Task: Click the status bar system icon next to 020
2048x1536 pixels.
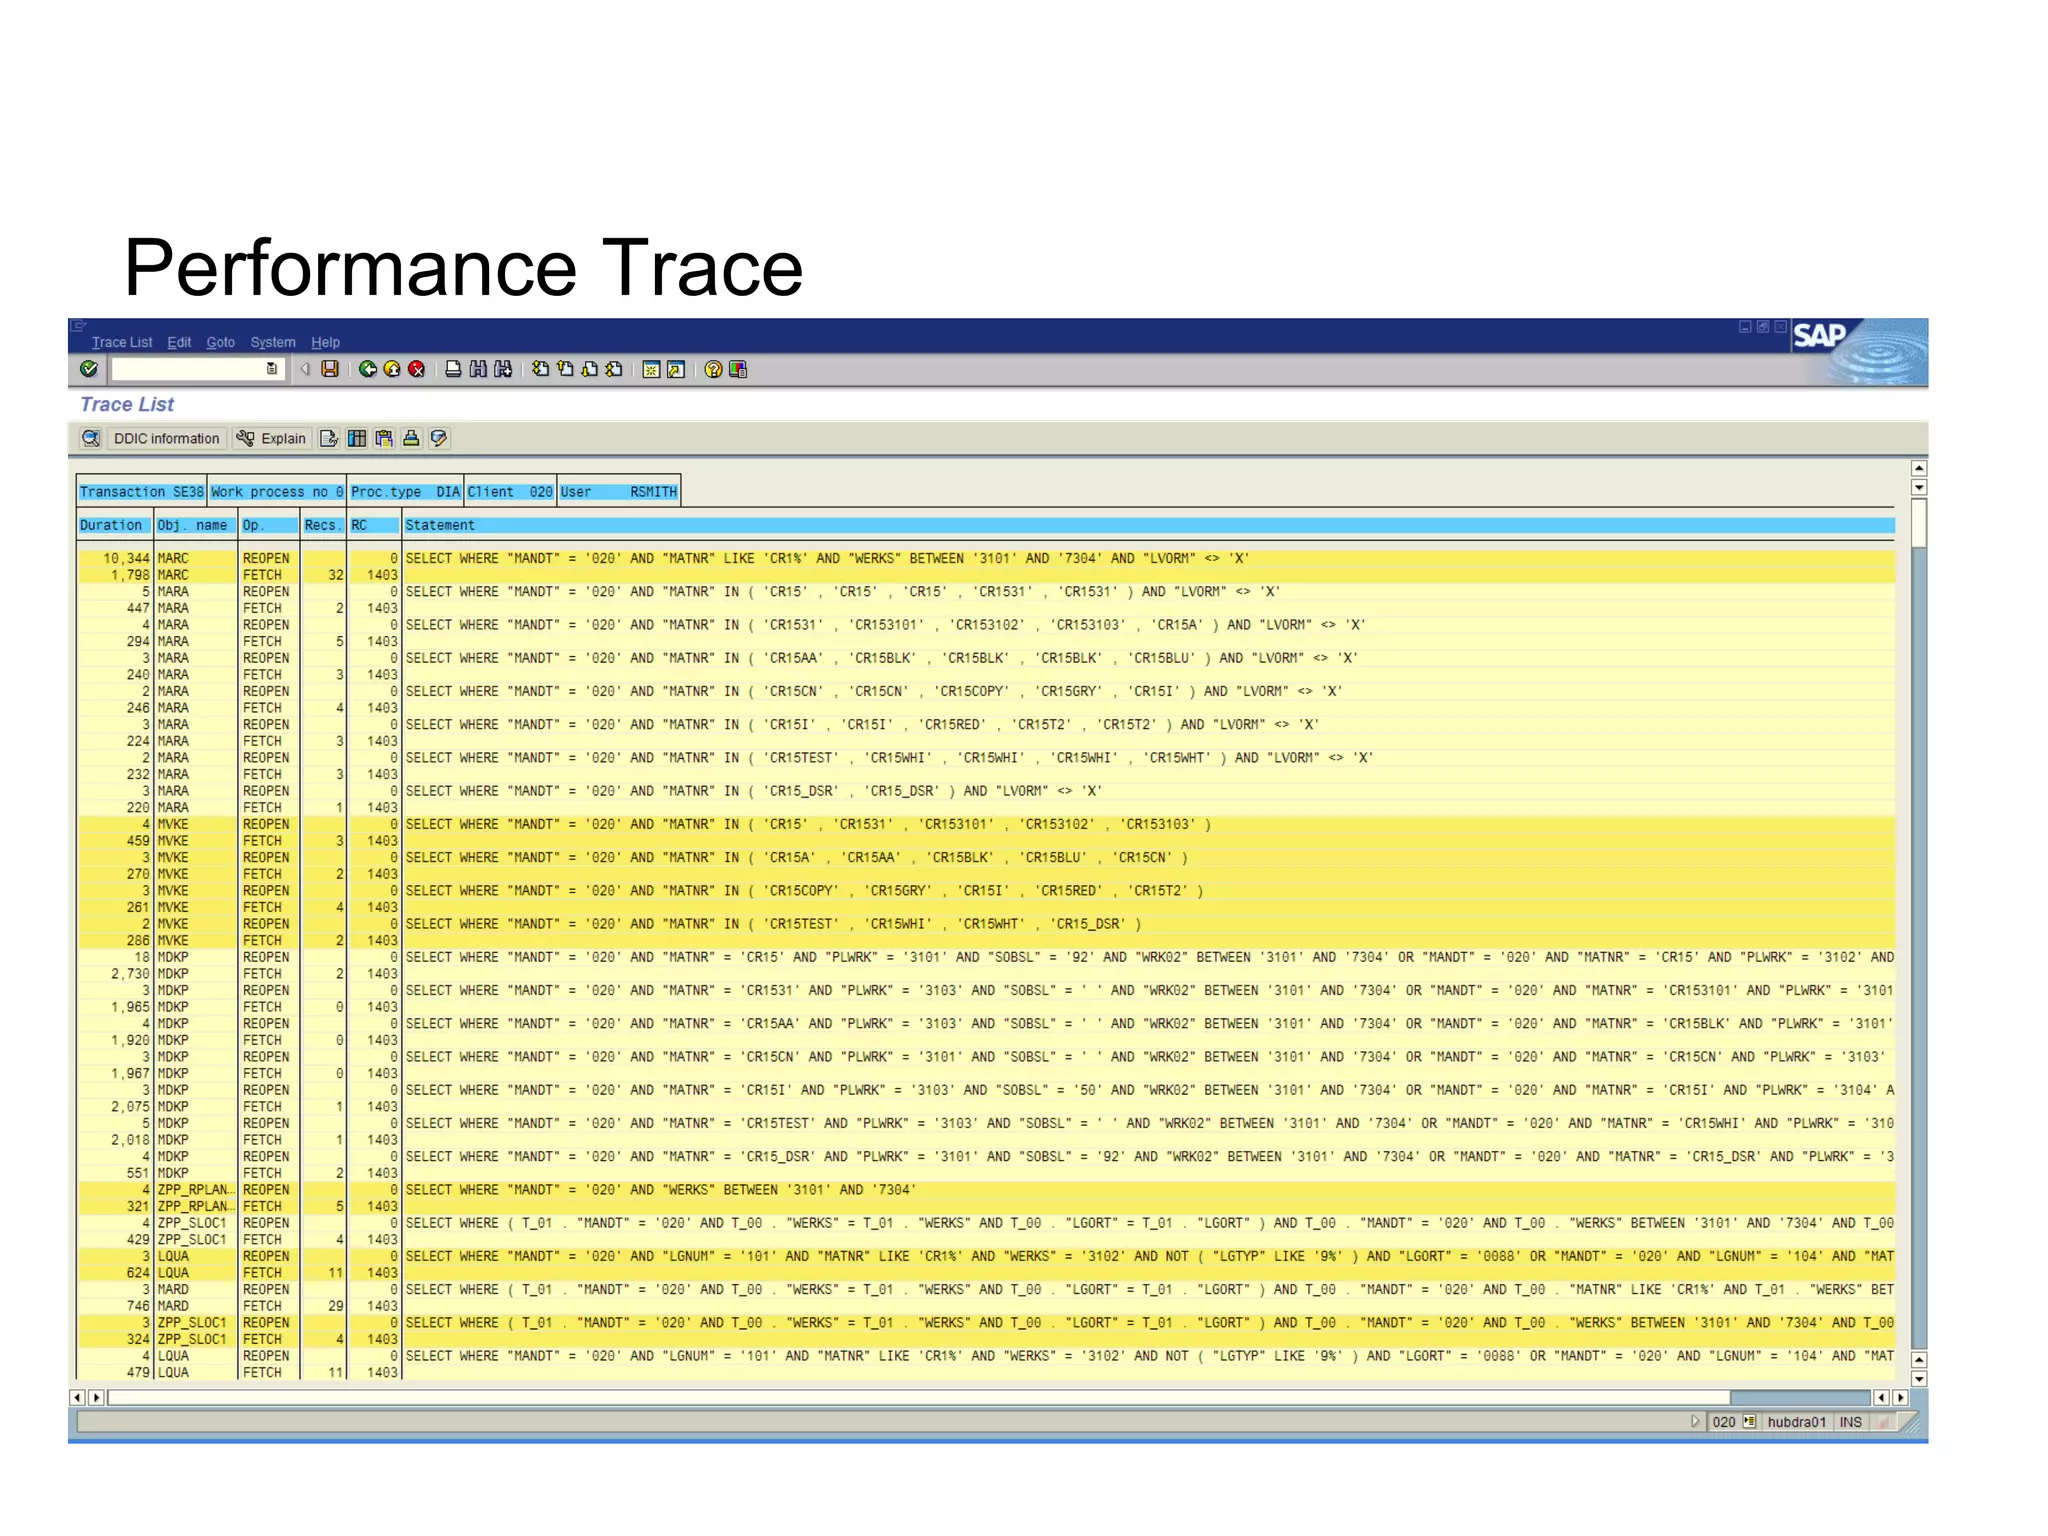Action: click(1749, 1421)
